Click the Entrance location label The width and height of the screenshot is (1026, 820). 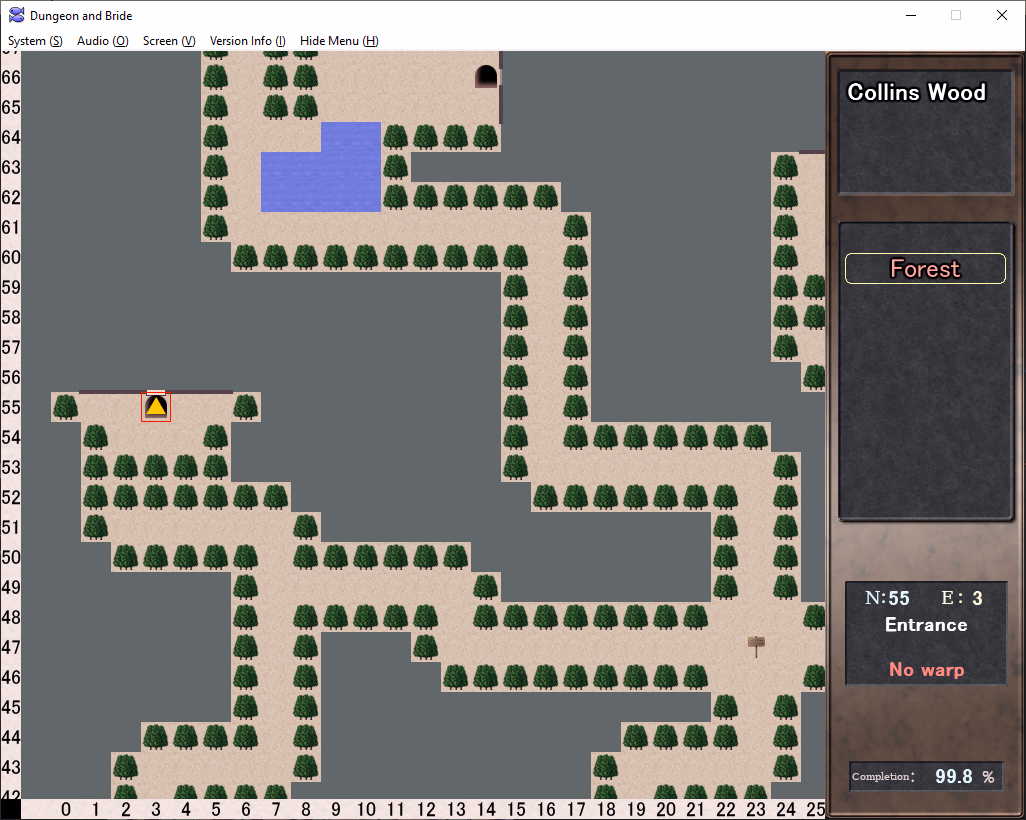(925, 625)
